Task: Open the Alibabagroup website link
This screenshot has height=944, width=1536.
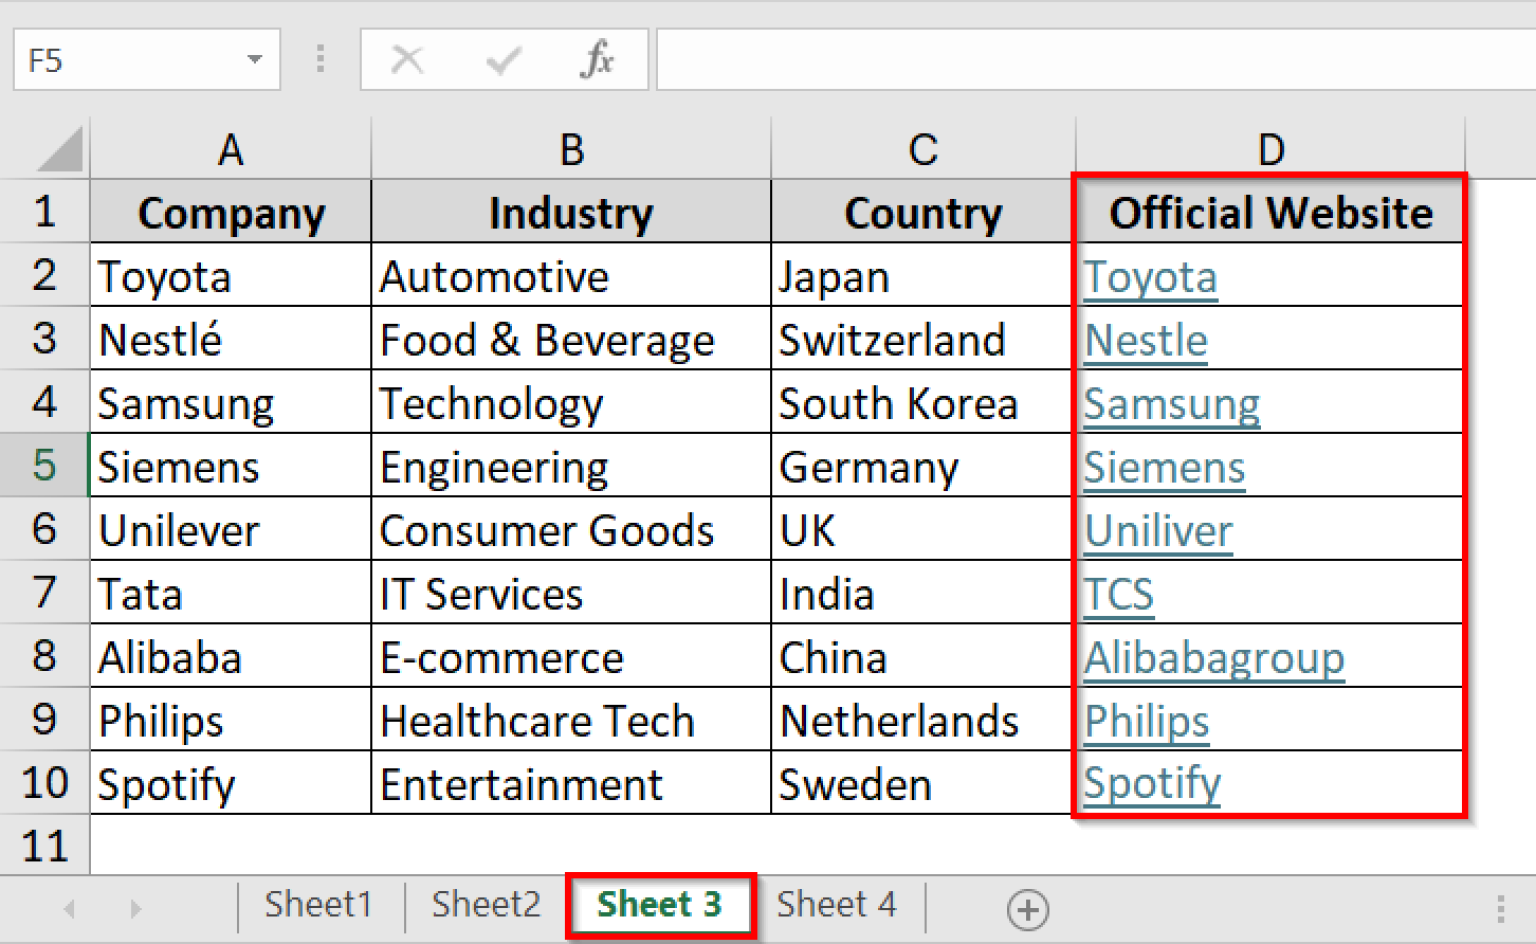Action: tap(1213, 657)
